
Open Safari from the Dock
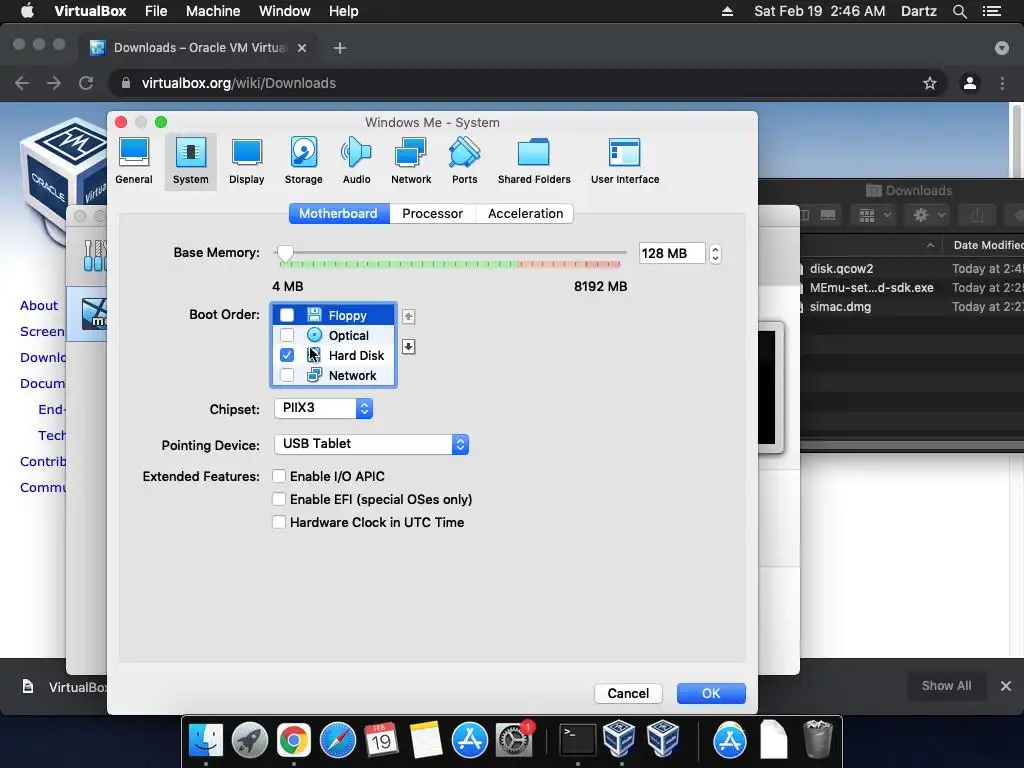[x=337, y=740]
